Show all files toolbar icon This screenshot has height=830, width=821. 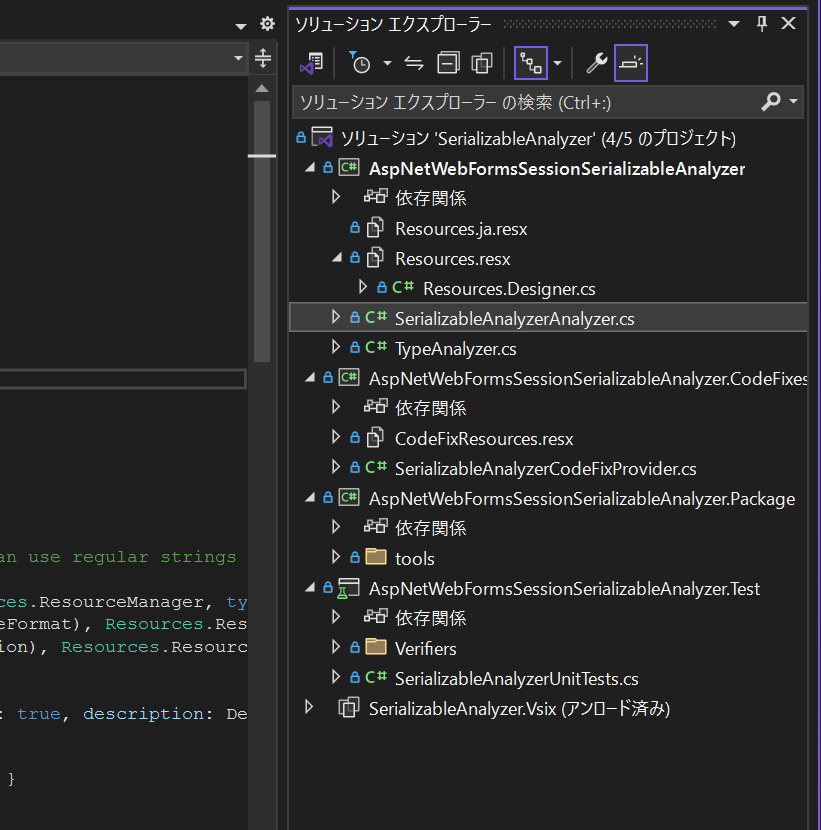click(482, 64)
